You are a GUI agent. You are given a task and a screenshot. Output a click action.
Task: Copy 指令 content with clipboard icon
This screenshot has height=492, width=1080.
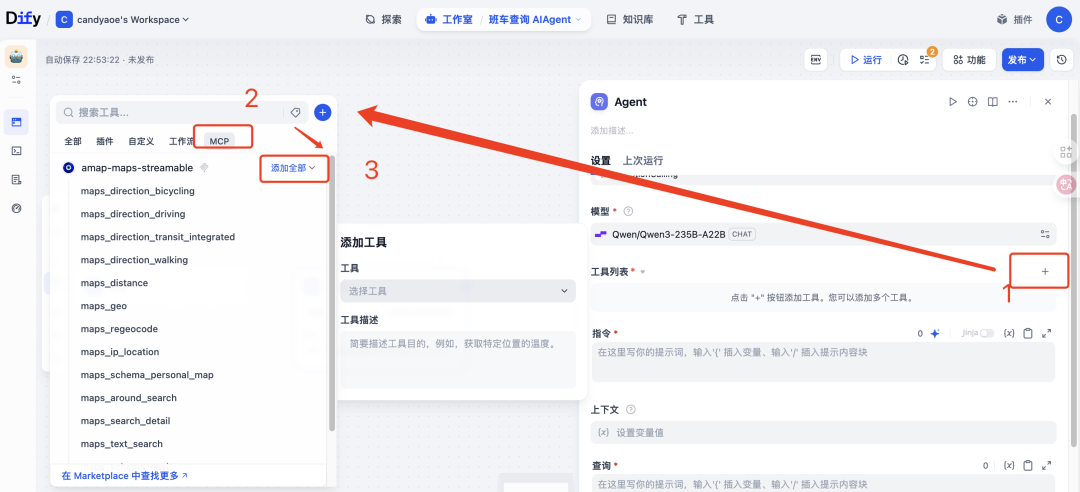1028,334
